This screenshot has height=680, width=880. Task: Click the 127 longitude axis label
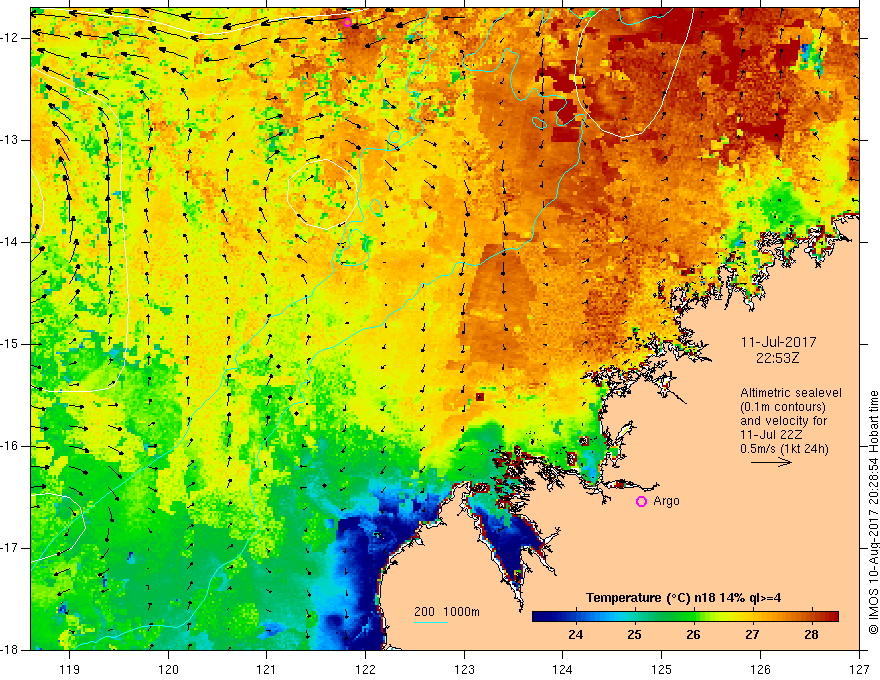click(x=859, y=669)
